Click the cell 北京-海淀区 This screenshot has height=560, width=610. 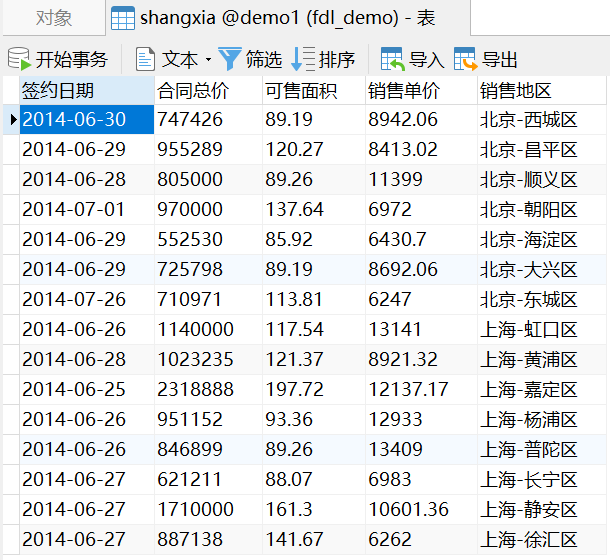click(542, 239)
